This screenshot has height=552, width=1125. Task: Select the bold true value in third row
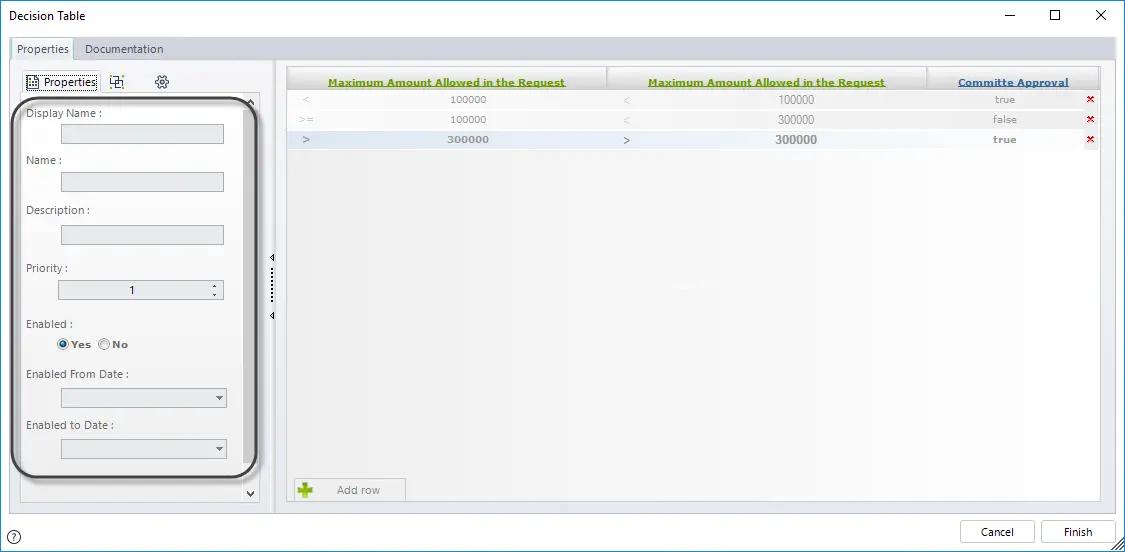(x=1004, y=139)
